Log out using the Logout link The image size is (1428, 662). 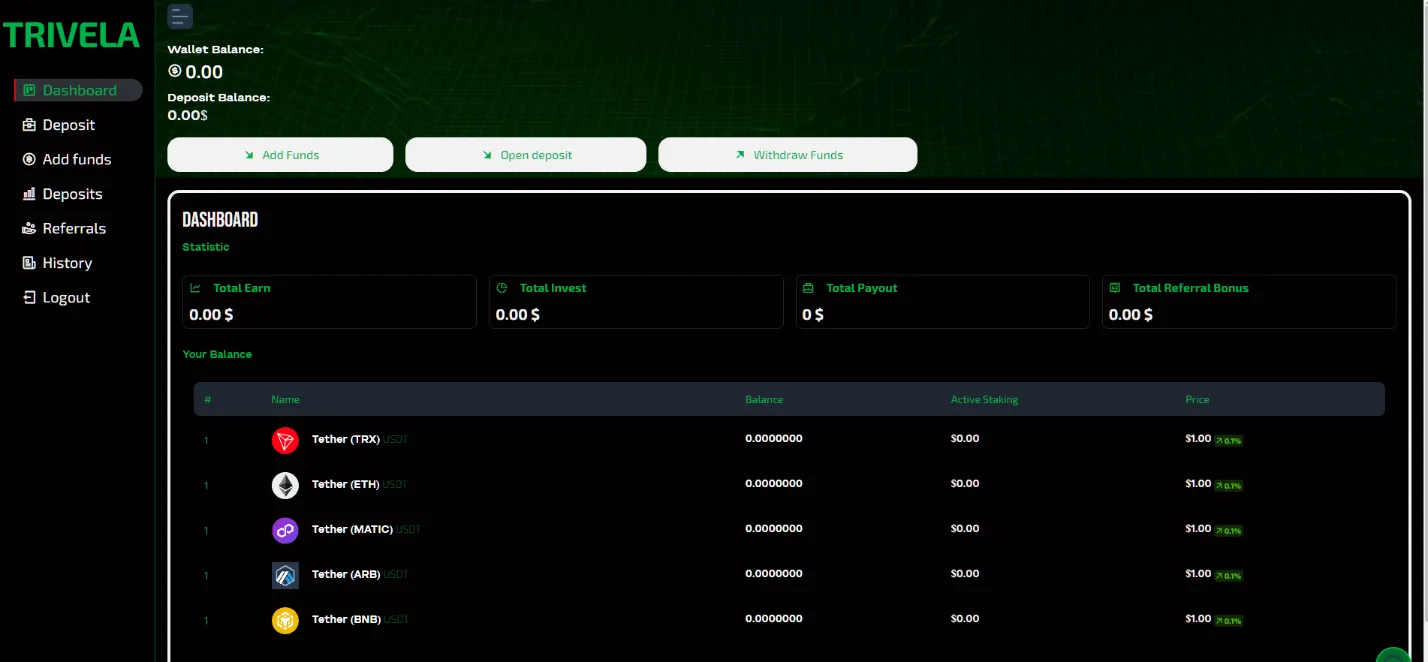tap(56, 297)
